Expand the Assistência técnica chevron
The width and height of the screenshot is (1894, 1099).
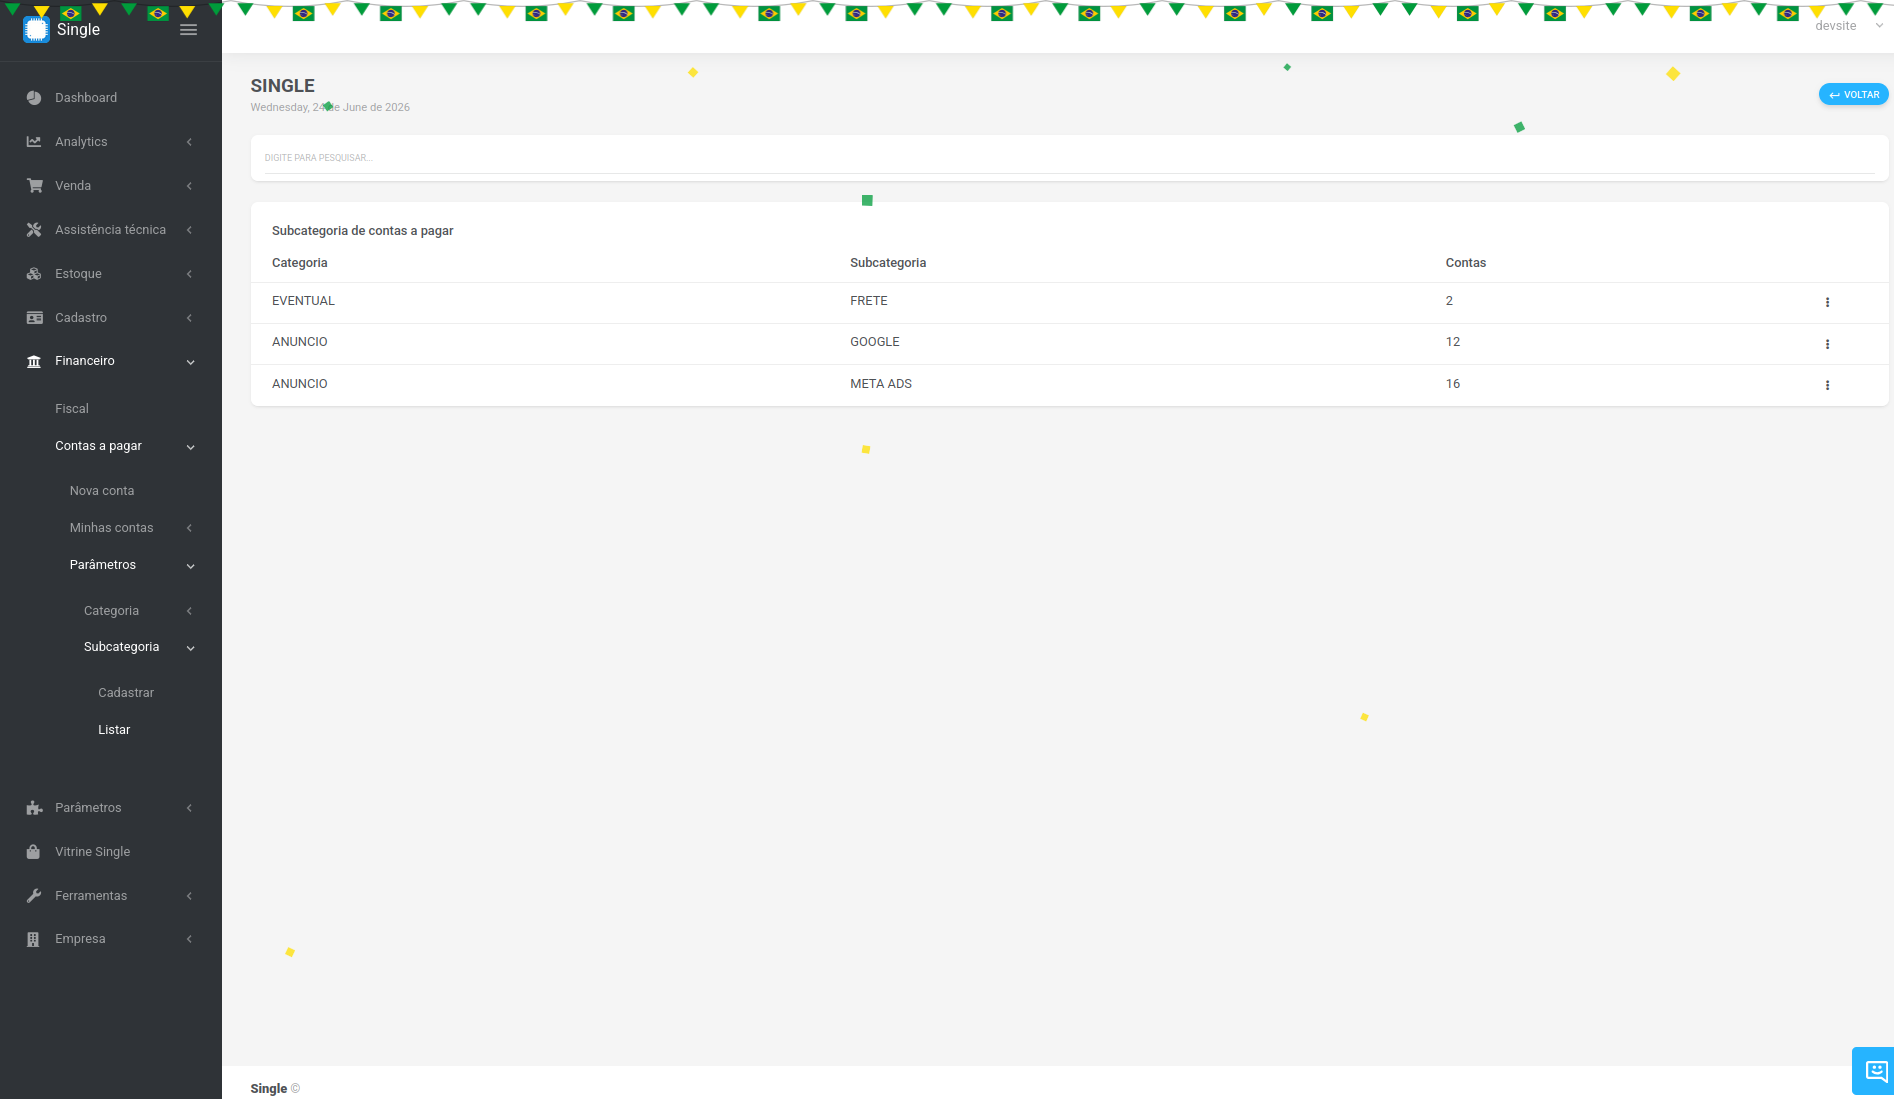click(x=189, y=230)
